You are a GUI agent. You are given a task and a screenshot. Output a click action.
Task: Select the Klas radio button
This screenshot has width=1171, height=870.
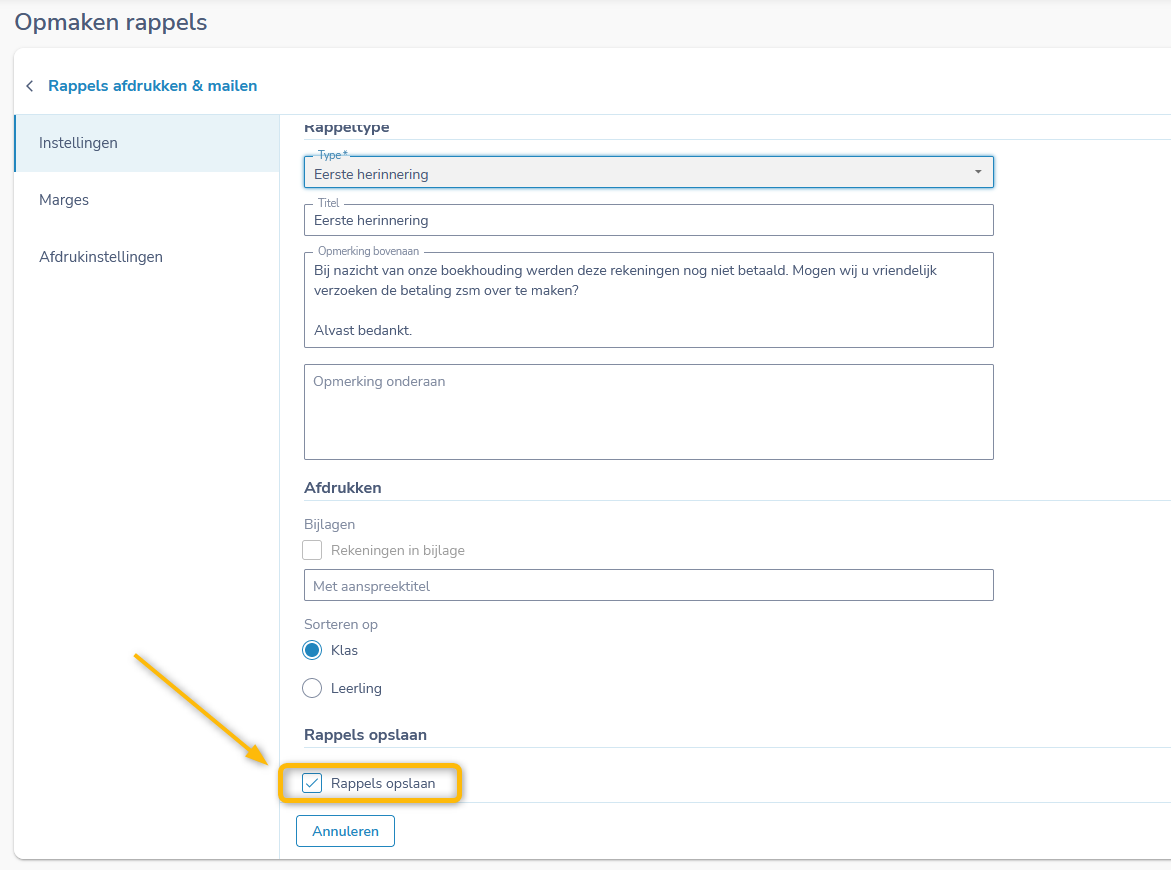click(x=313, y=650)
